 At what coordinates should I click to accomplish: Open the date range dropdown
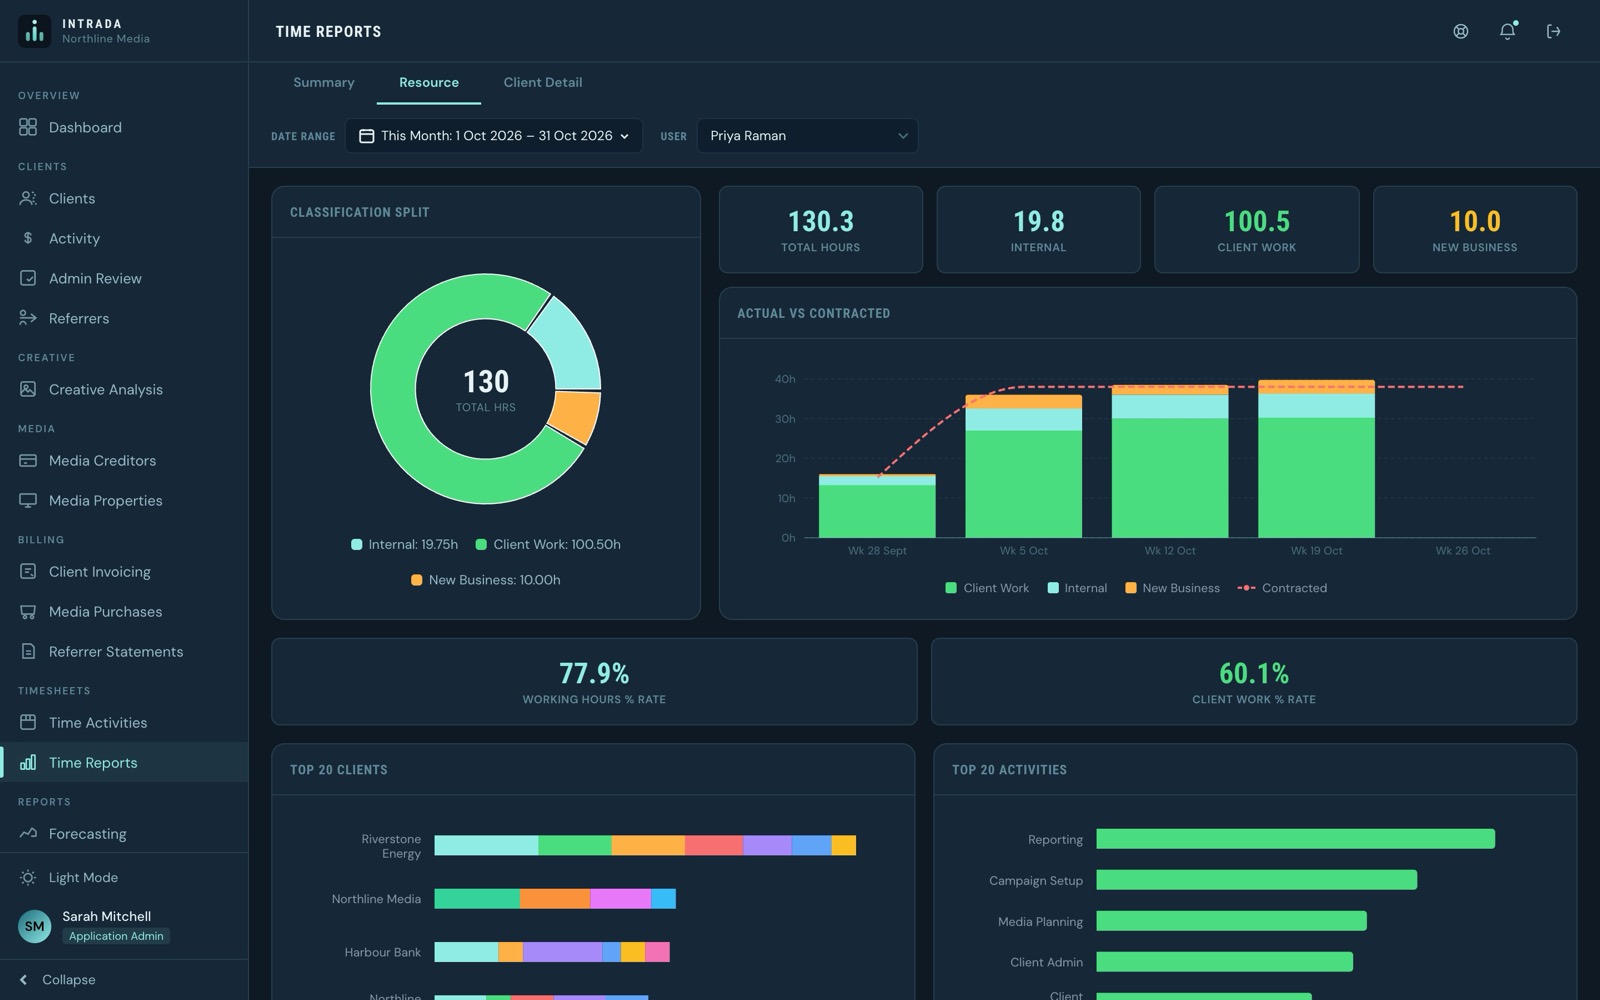(x=494, y=136)
